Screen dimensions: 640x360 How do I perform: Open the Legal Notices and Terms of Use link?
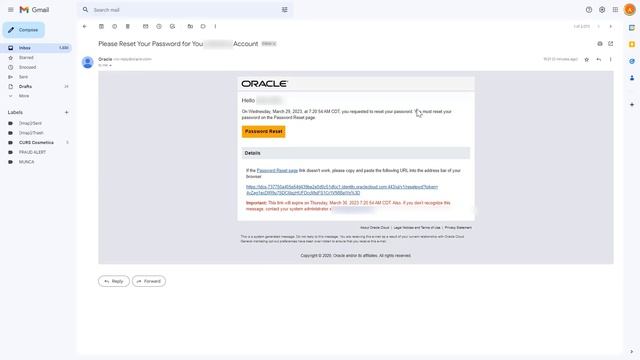[417, 228]
